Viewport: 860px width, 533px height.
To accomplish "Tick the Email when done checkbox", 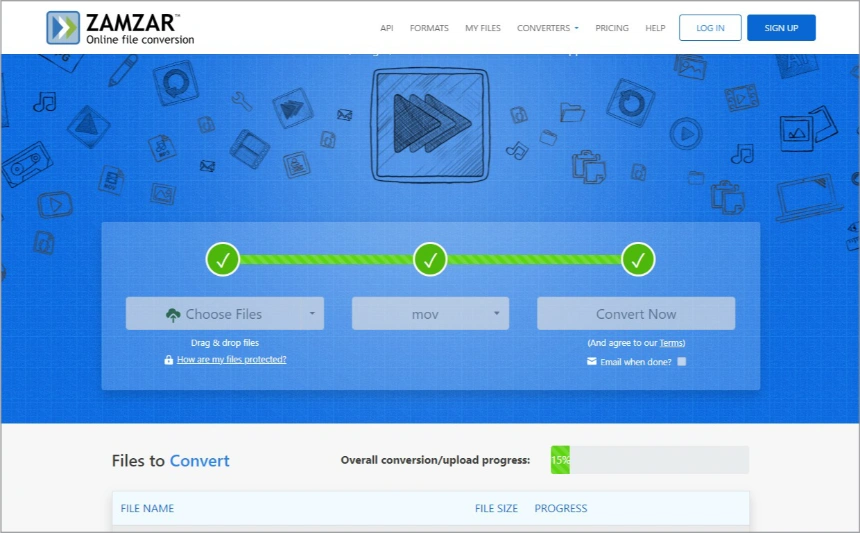I will 682,361.
